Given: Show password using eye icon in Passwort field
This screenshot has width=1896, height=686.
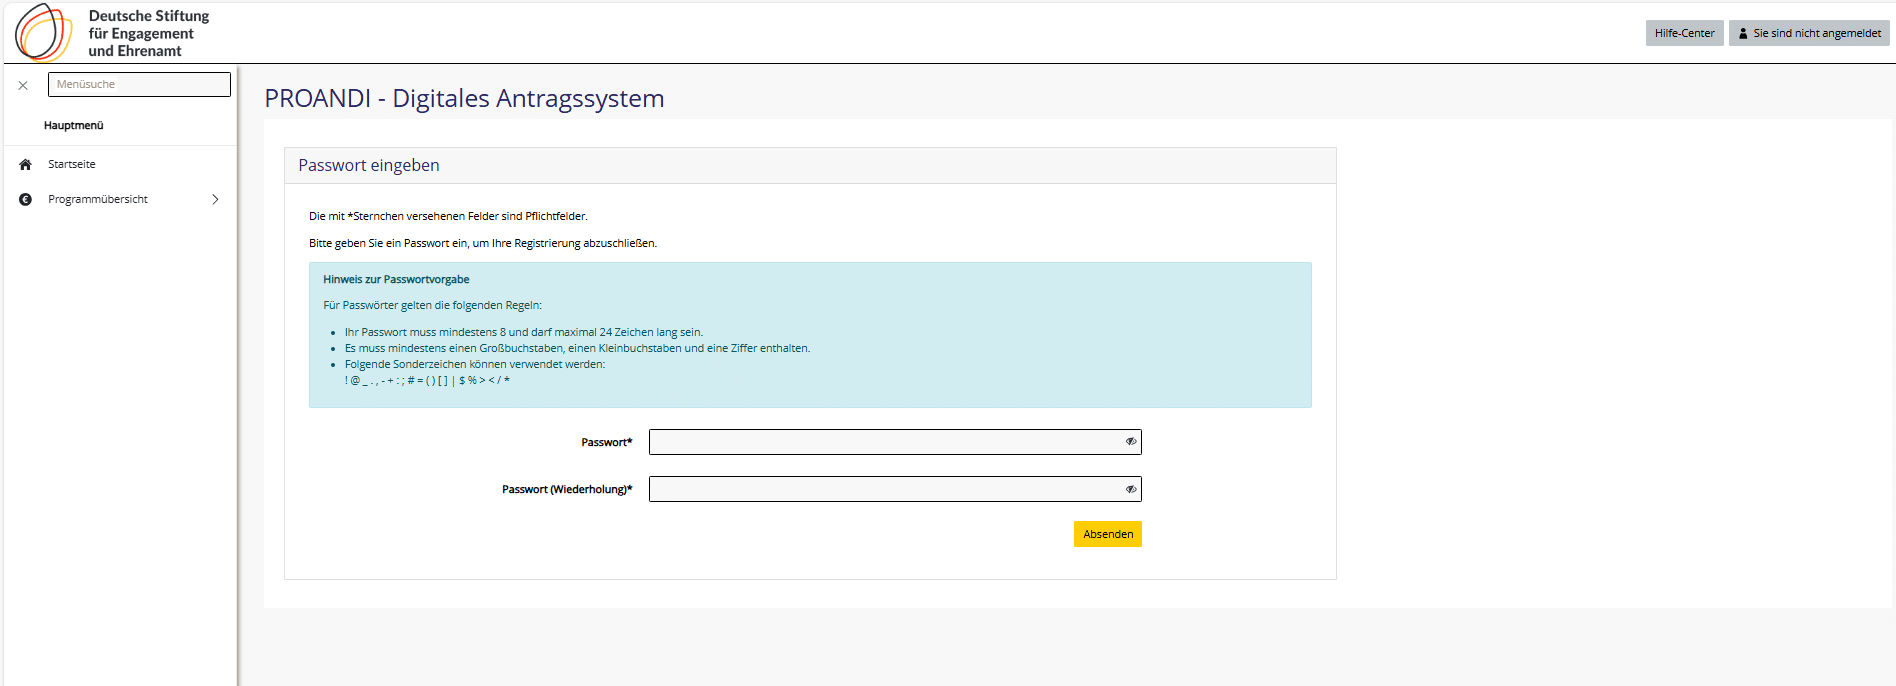Looking at the screenshot, I should click(1130, 442).
